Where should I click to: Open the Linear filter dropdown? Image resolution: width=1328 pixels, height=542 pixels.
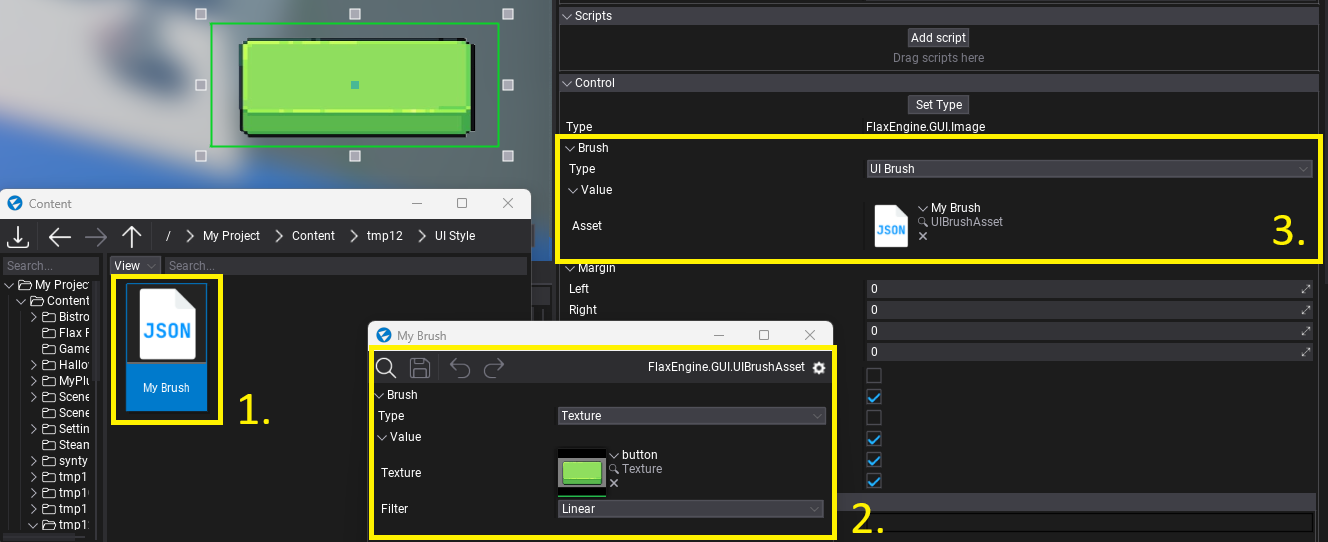[691, 509]
